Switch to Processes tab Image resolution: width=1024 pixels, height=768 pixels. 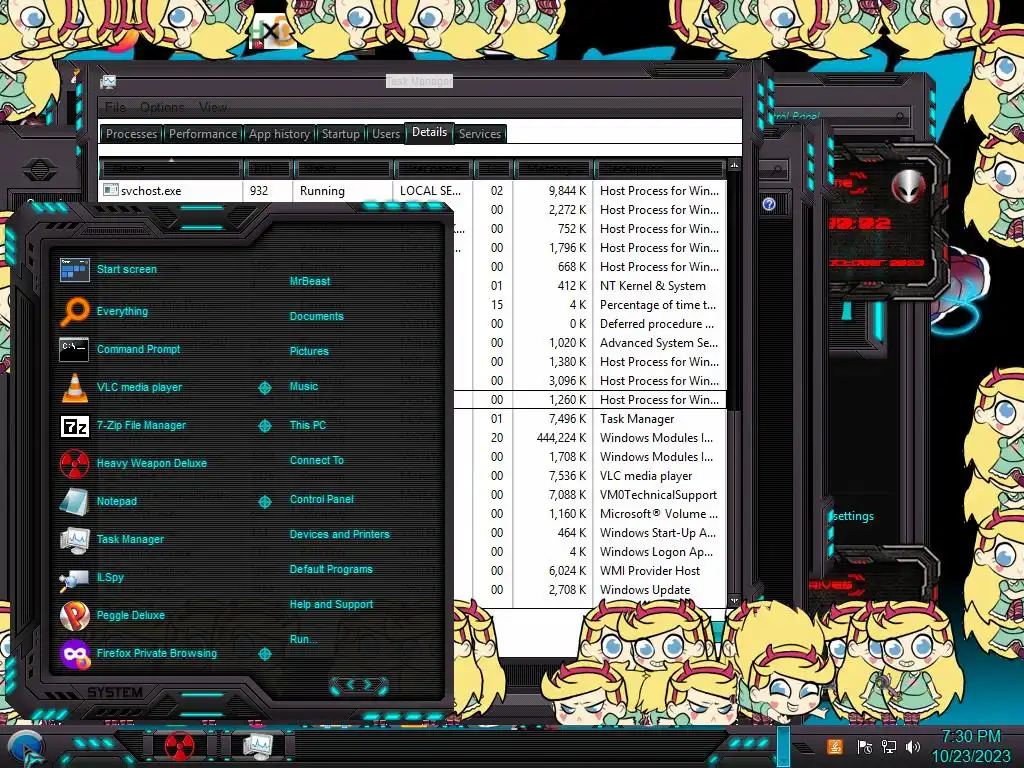131,134
